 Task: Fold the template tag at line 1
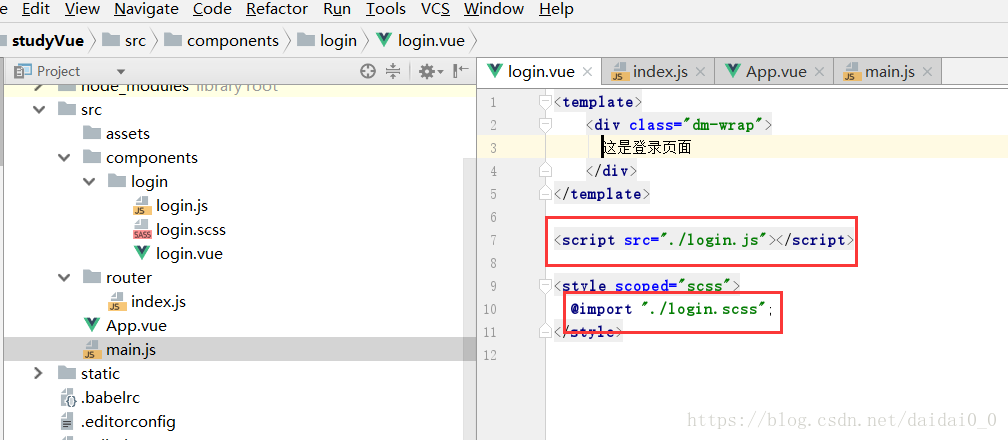coord(545,102)
